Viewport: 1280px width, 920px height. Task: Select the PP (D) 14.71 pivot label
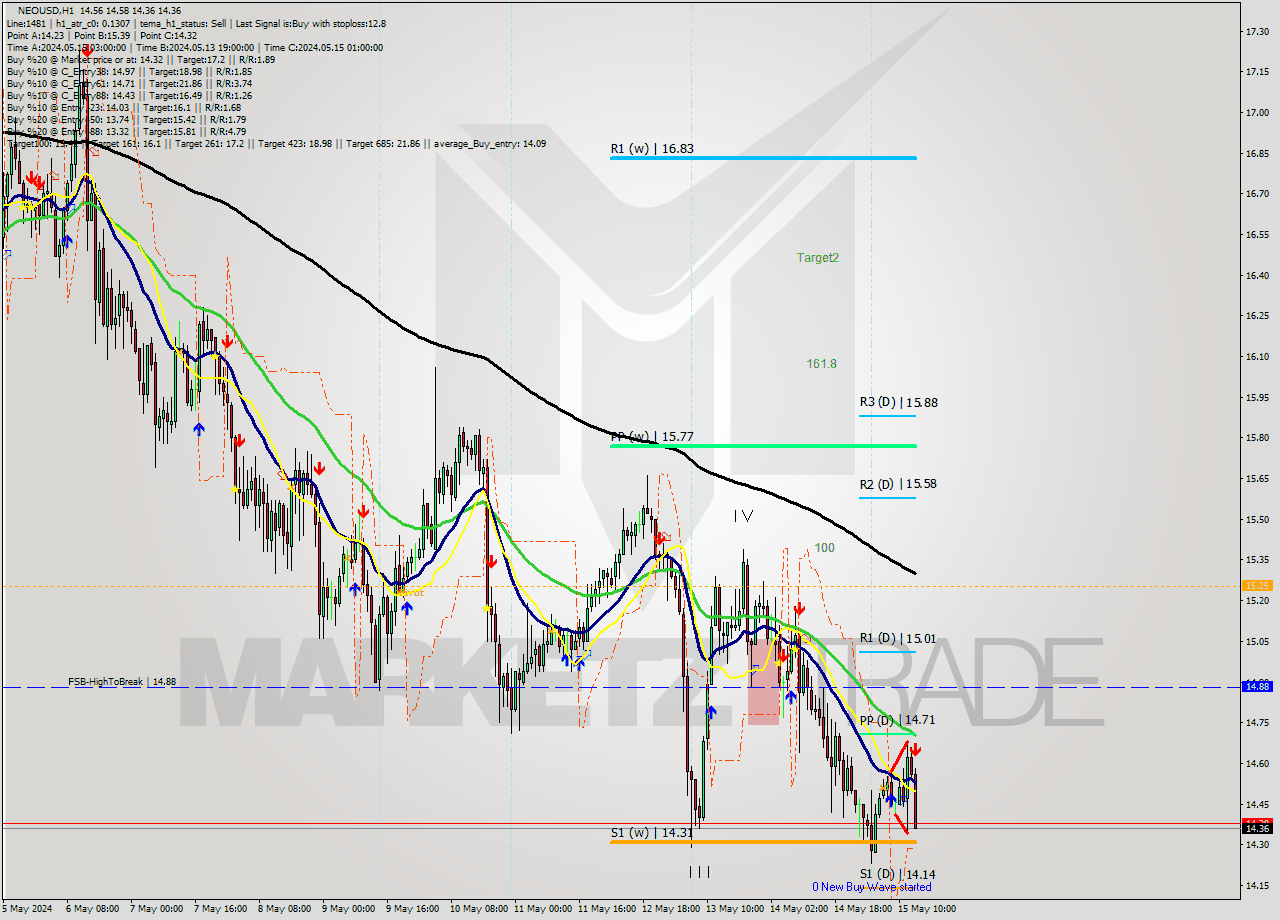(898, 720)
